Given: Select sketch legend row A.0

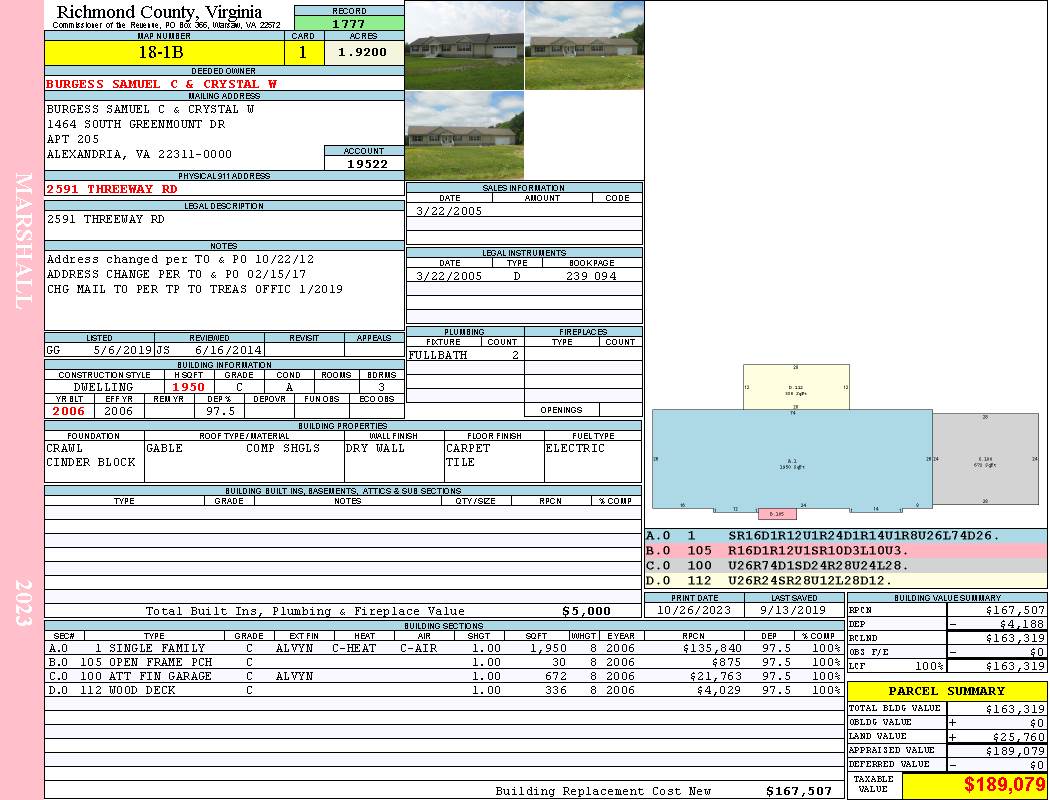Looking at the screenshot, I should click(845, 536).
